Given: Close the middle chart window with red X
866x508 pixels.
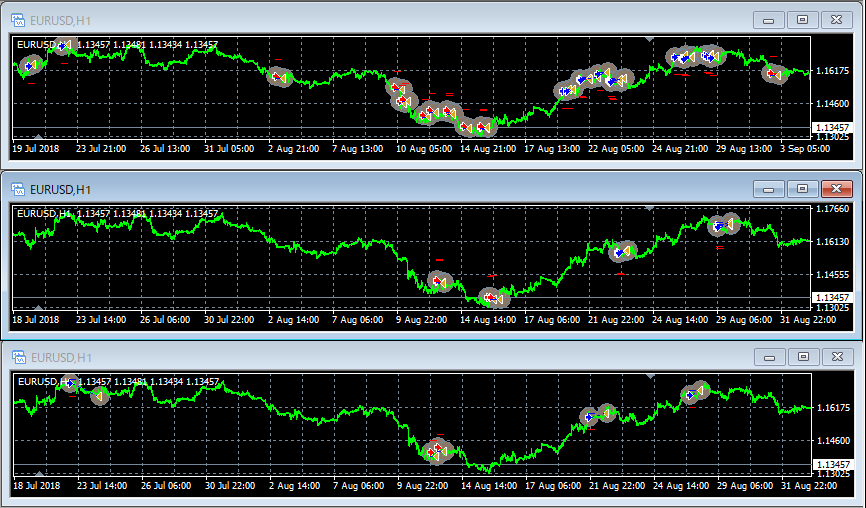Looking at the screenshot, I should tap(837, 189).
